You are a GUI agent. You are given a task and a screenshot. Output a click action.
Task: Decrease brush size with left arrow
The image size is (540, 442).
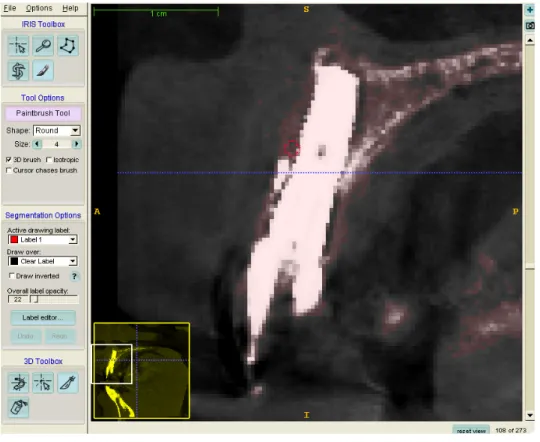[37, 144]
